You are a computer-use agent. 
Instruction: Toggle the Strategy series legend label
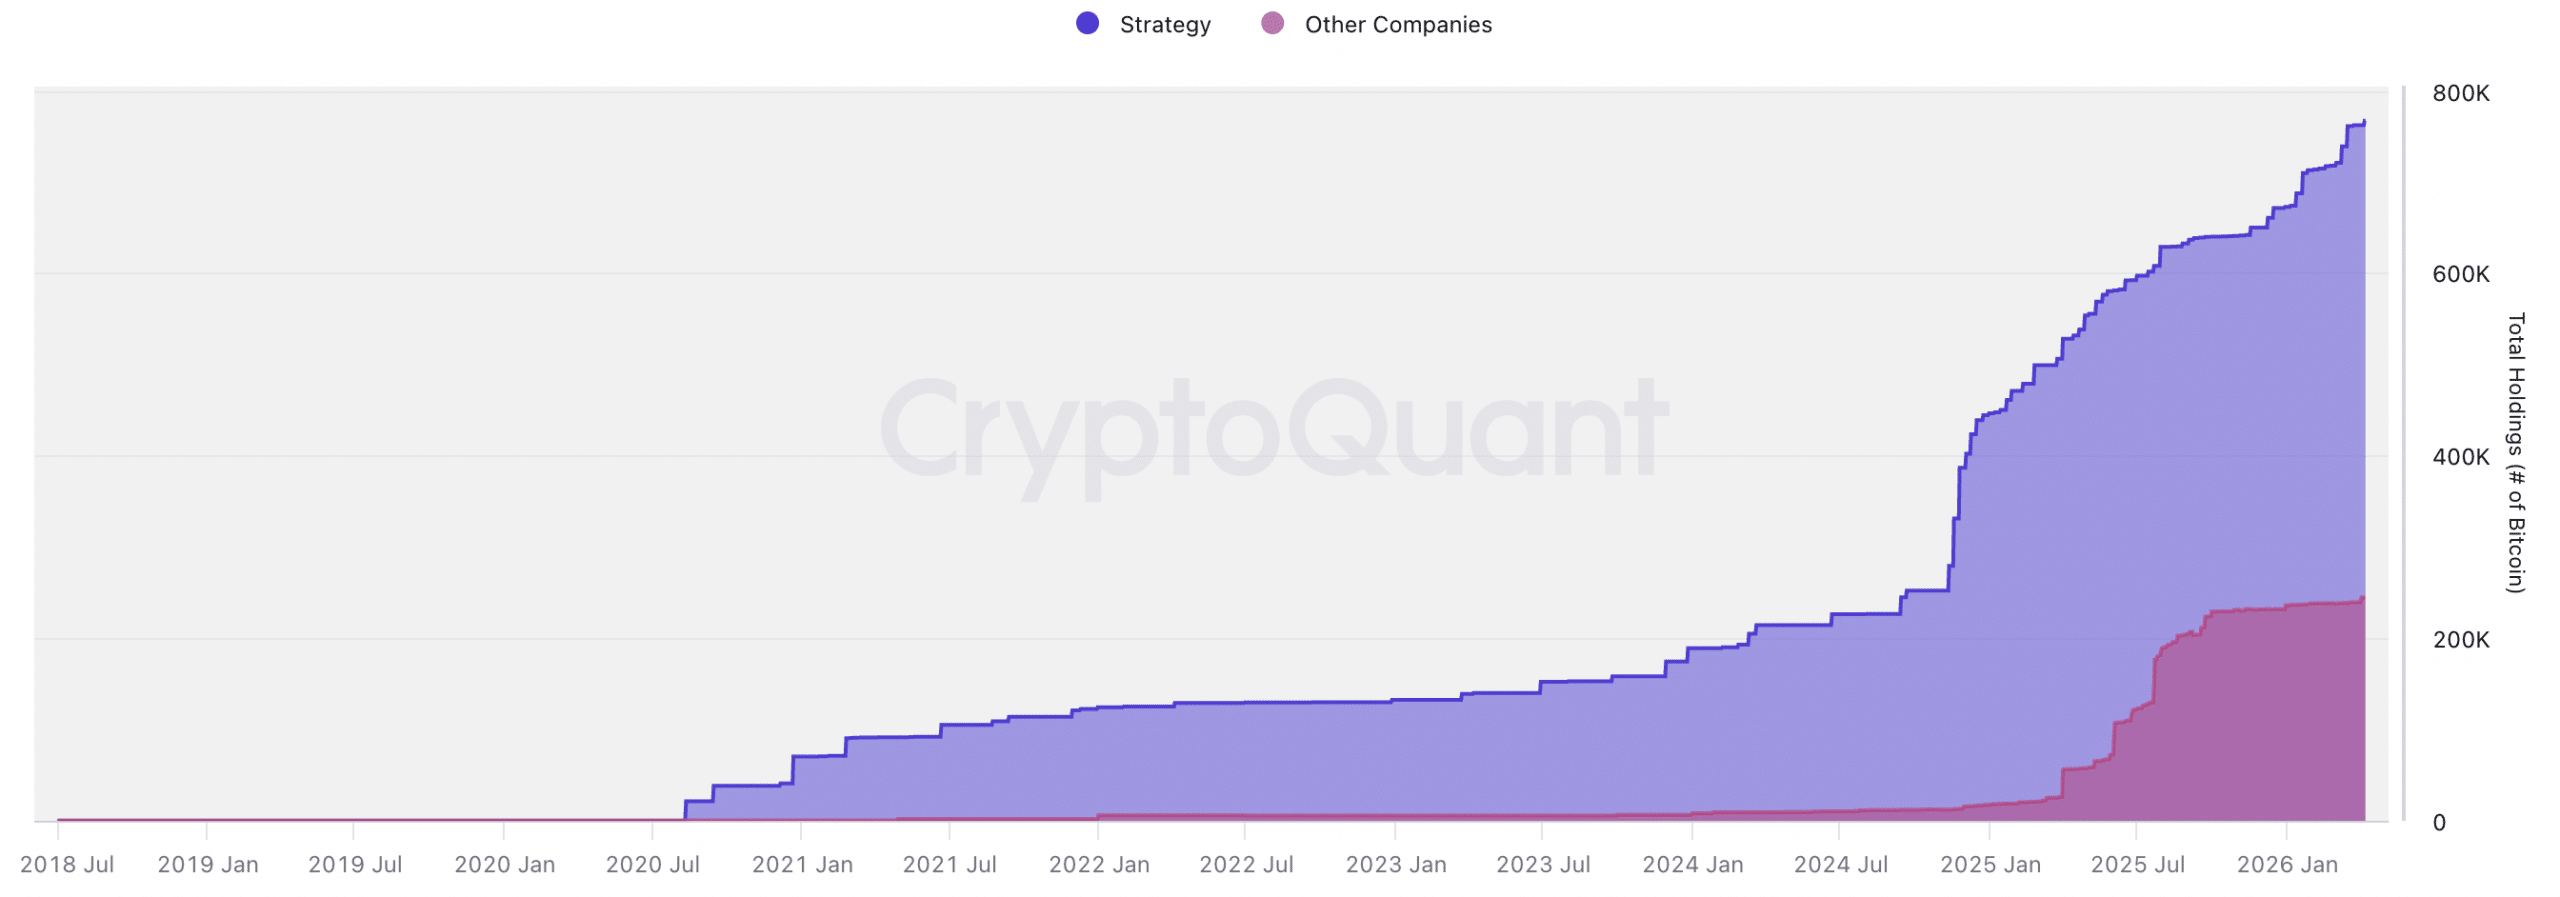[x=1164, y=24]
